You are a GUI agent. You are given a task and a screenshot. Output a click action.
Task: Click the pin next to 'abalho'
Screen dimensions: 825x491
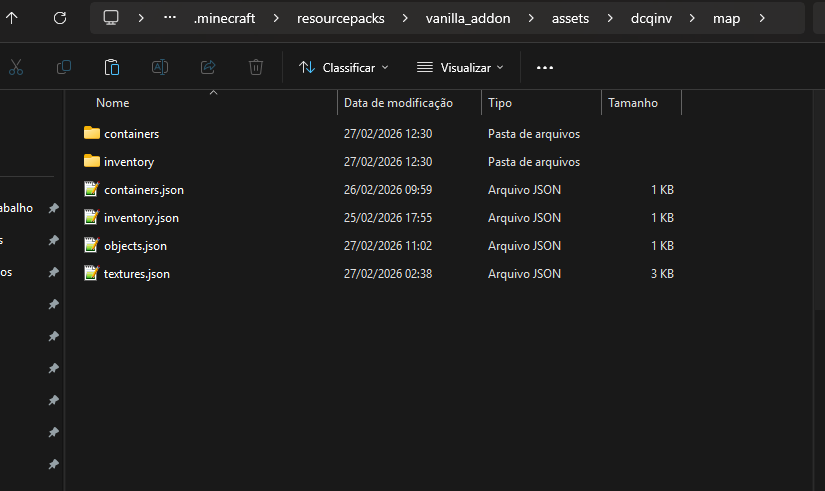pyautogui.click(x=54, y=208)
